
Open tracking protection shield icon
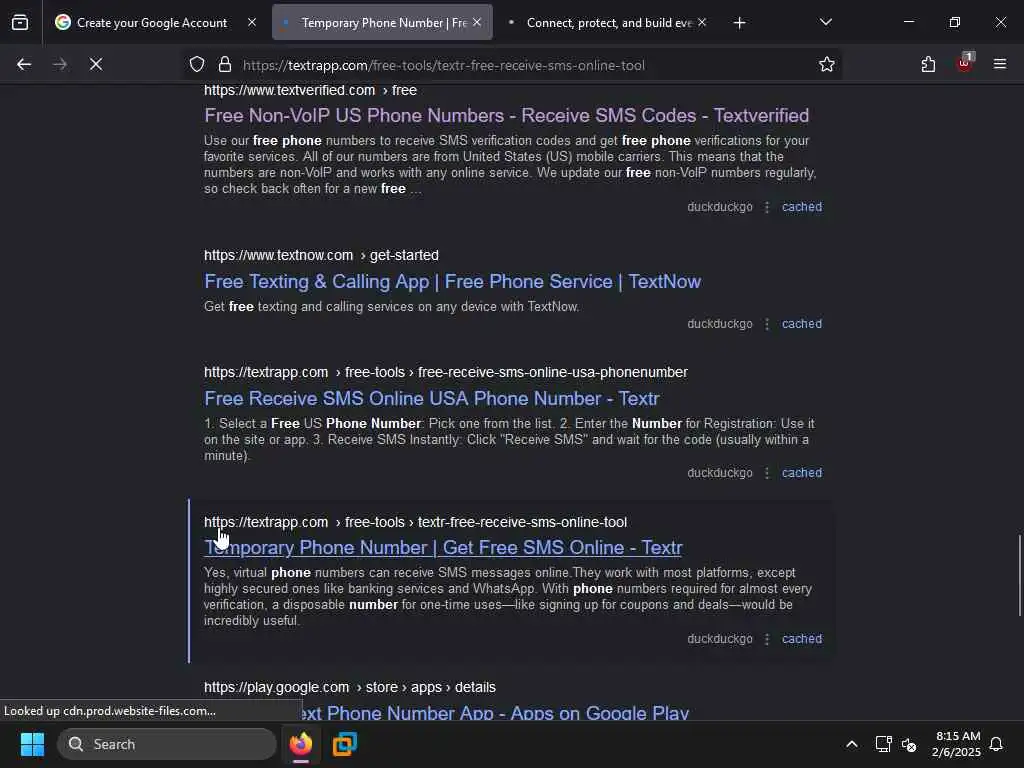(197, 65)
